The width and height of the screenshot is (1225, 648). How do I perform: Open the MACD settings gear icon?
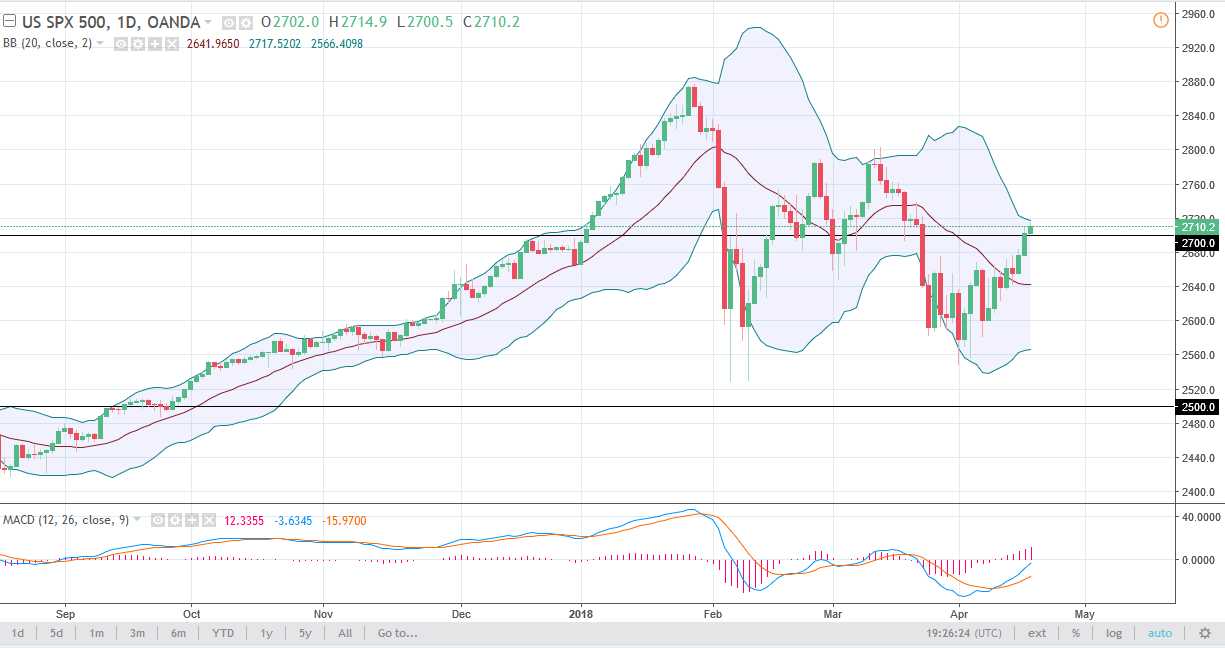[172, 520]
